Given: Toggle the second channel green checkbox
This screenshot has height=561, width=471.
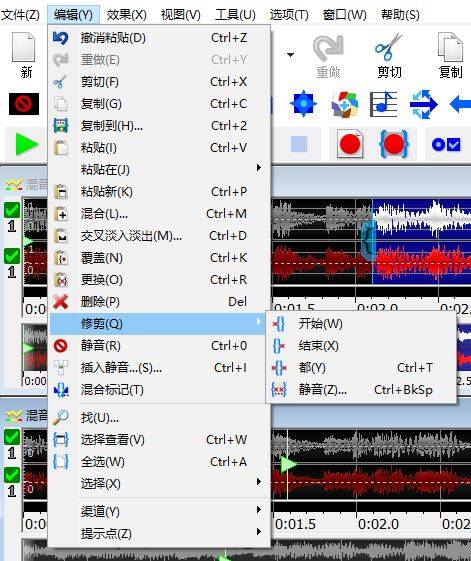Looking at the screenshot, I should (12, 256).
